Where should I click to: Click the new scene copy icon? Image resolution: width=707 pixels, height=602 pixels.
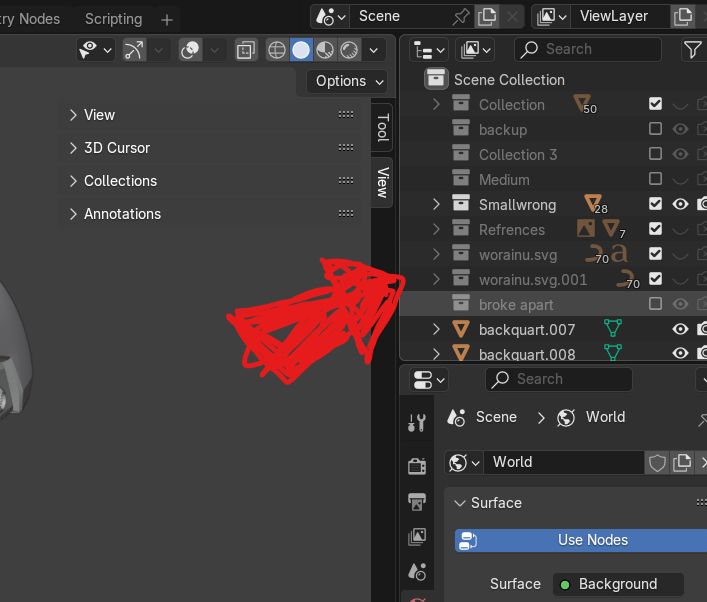[x=487, y=17]
